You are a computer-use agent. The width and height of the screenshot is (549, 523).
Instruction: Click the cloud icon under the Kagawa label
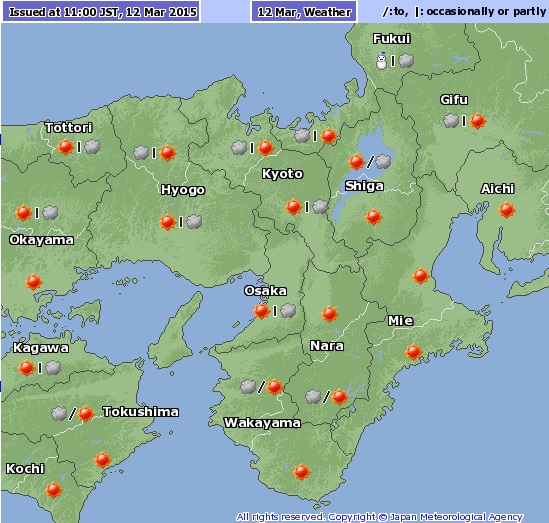[x=53, y=368]
